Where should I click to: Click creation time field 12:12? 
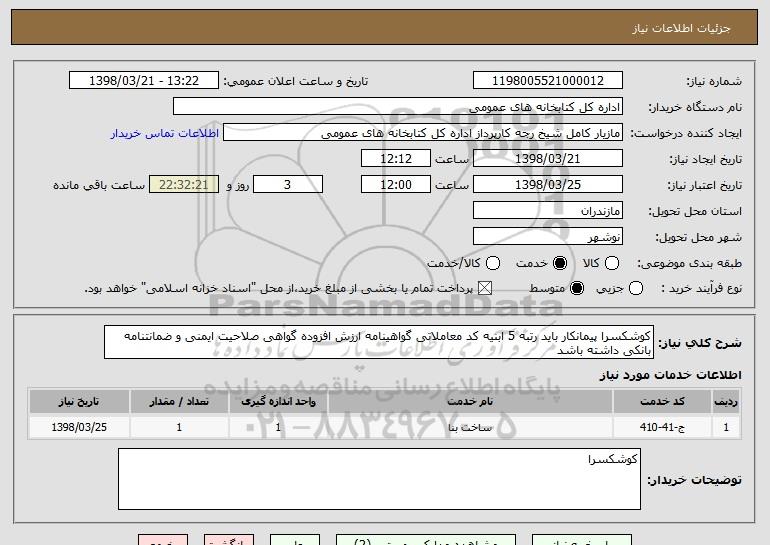click(x=396, y=159)
